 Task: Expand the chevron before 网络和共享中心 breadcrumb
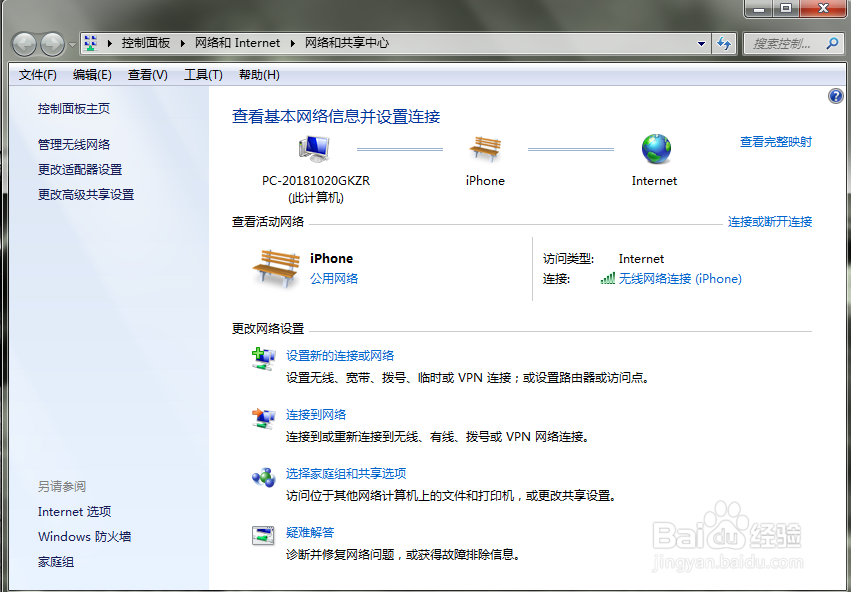coord(293,43)
